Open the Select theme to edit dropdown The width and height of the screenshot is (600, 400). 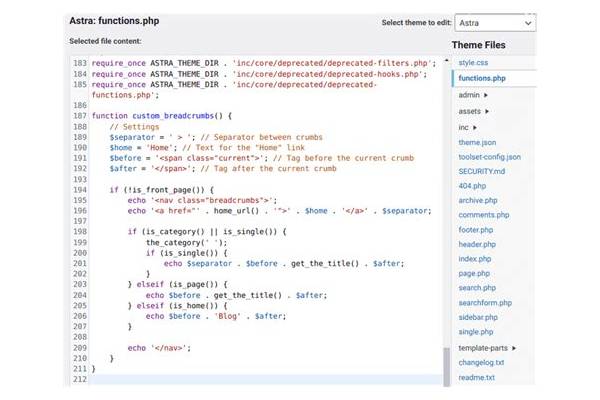[495, 23]
